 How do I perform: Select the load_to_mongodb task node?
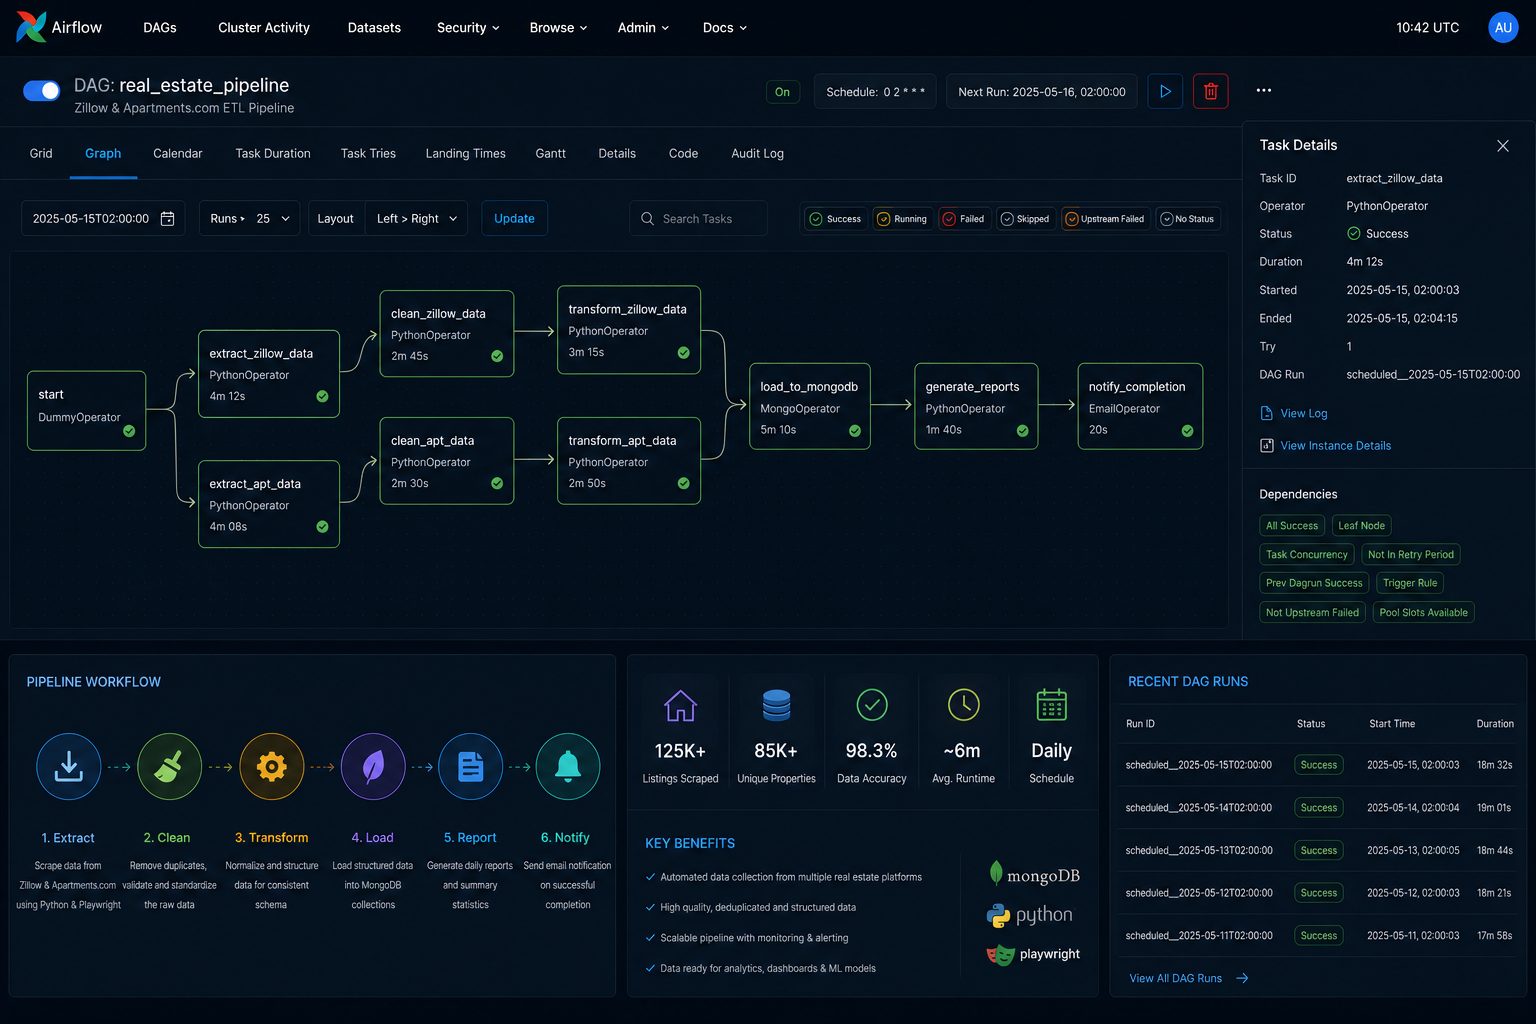[x=809, y=406]
